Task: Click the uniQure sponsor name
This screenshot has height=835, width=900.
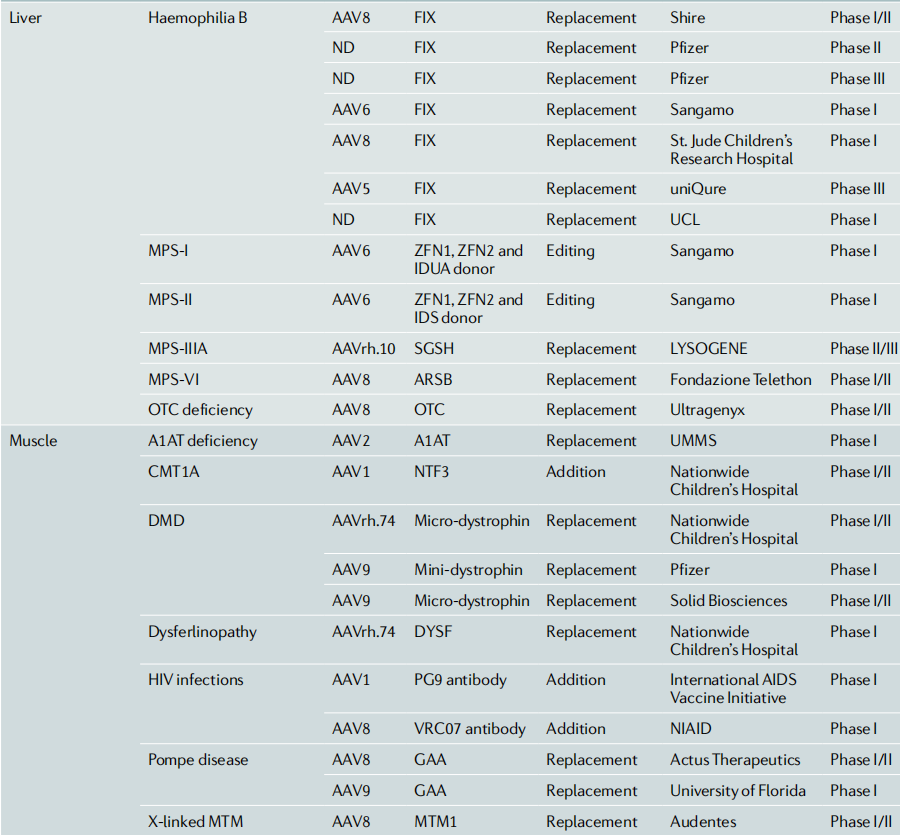Action: (x=698, y=189)
